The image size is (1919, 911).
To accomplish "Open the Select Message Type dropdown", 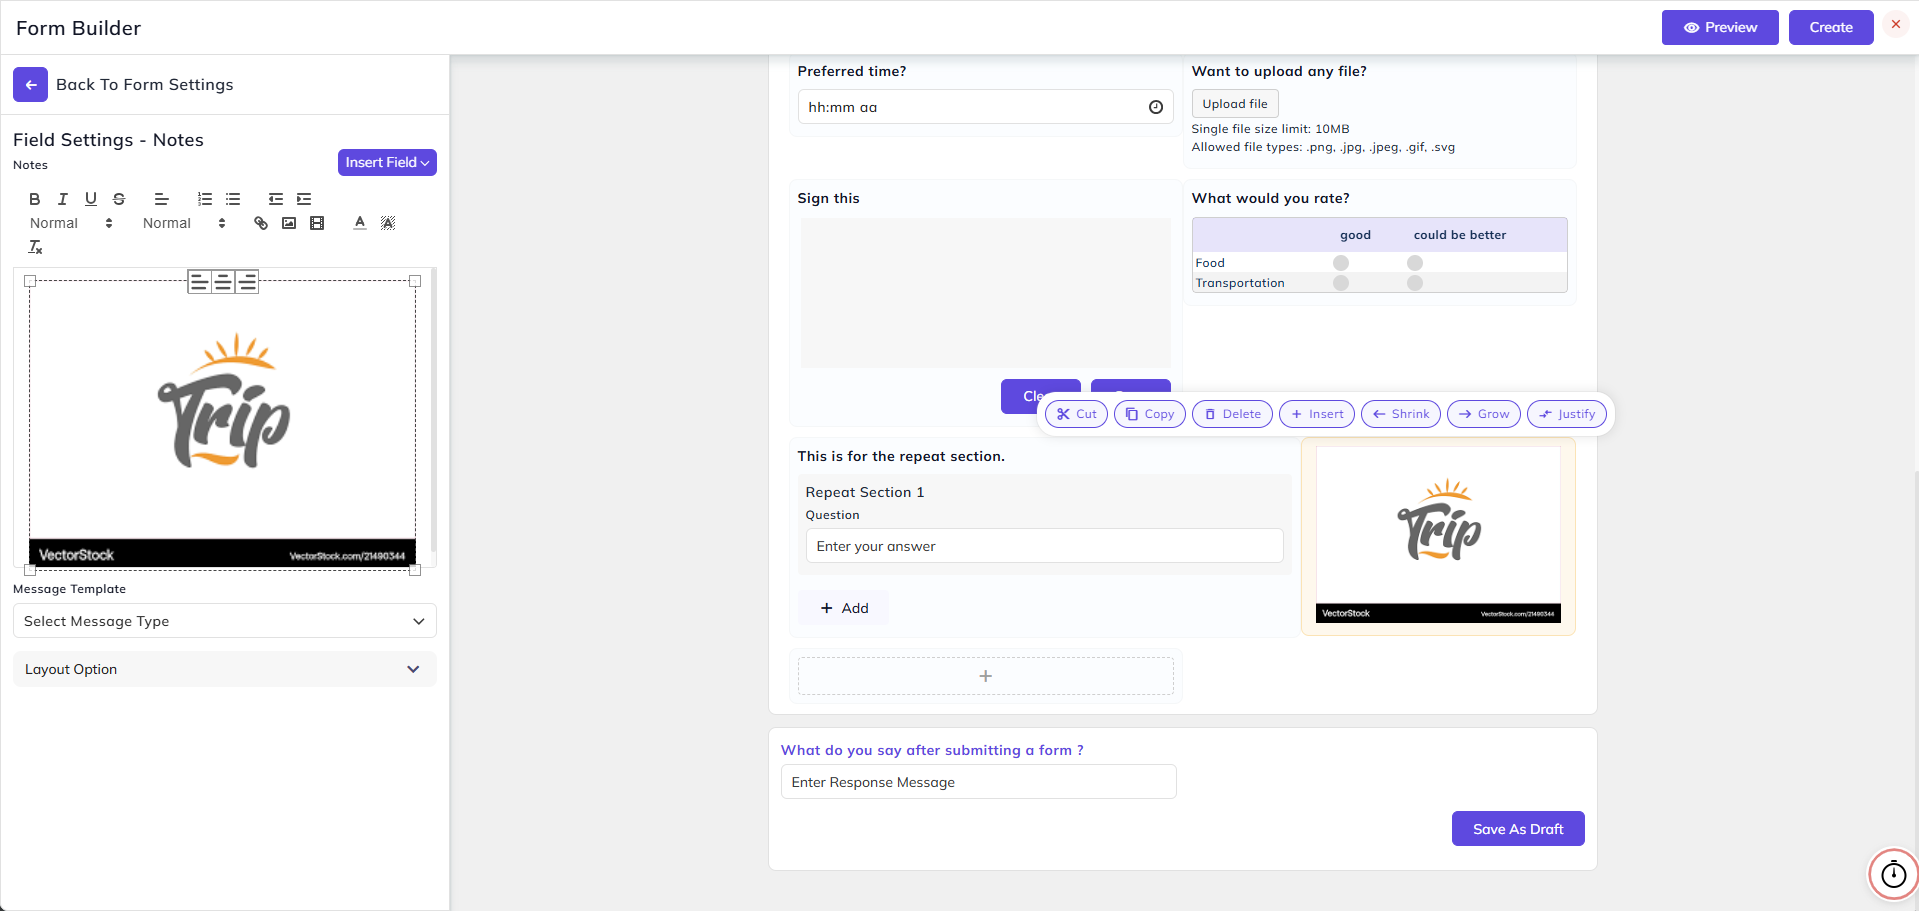I will click(x=225, y=621).
